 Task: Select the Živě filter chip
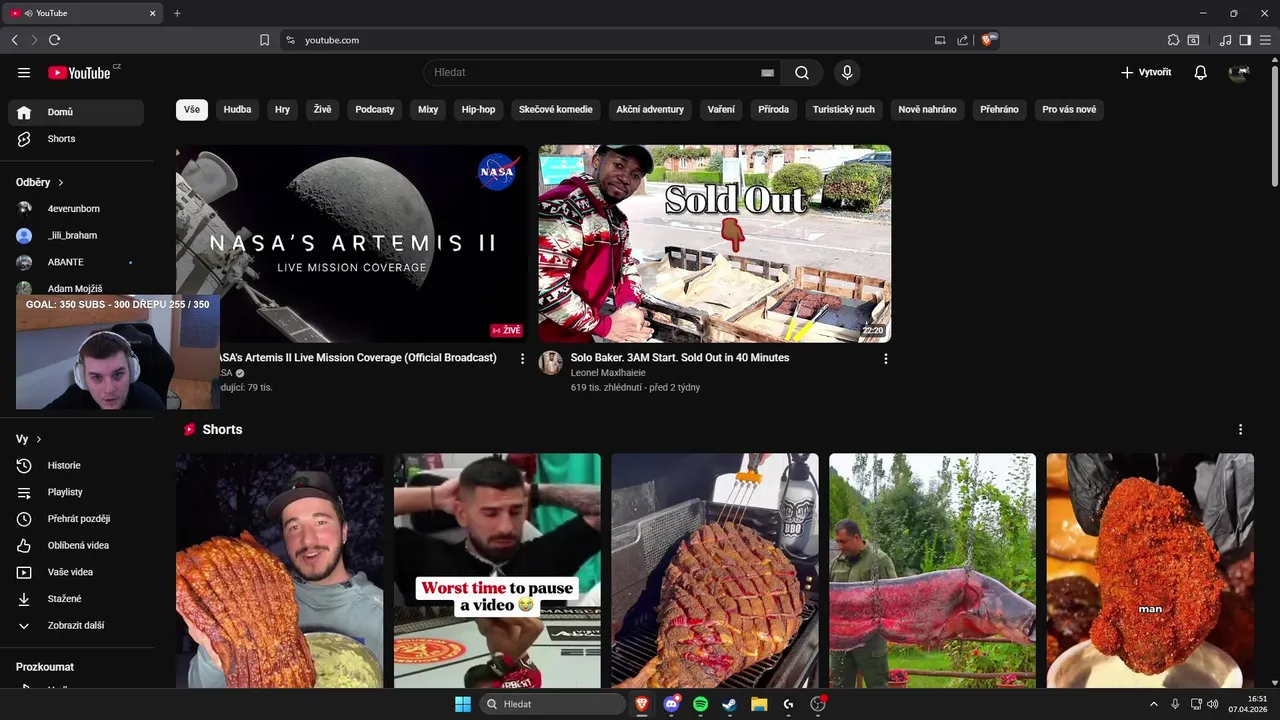point(322,110)
